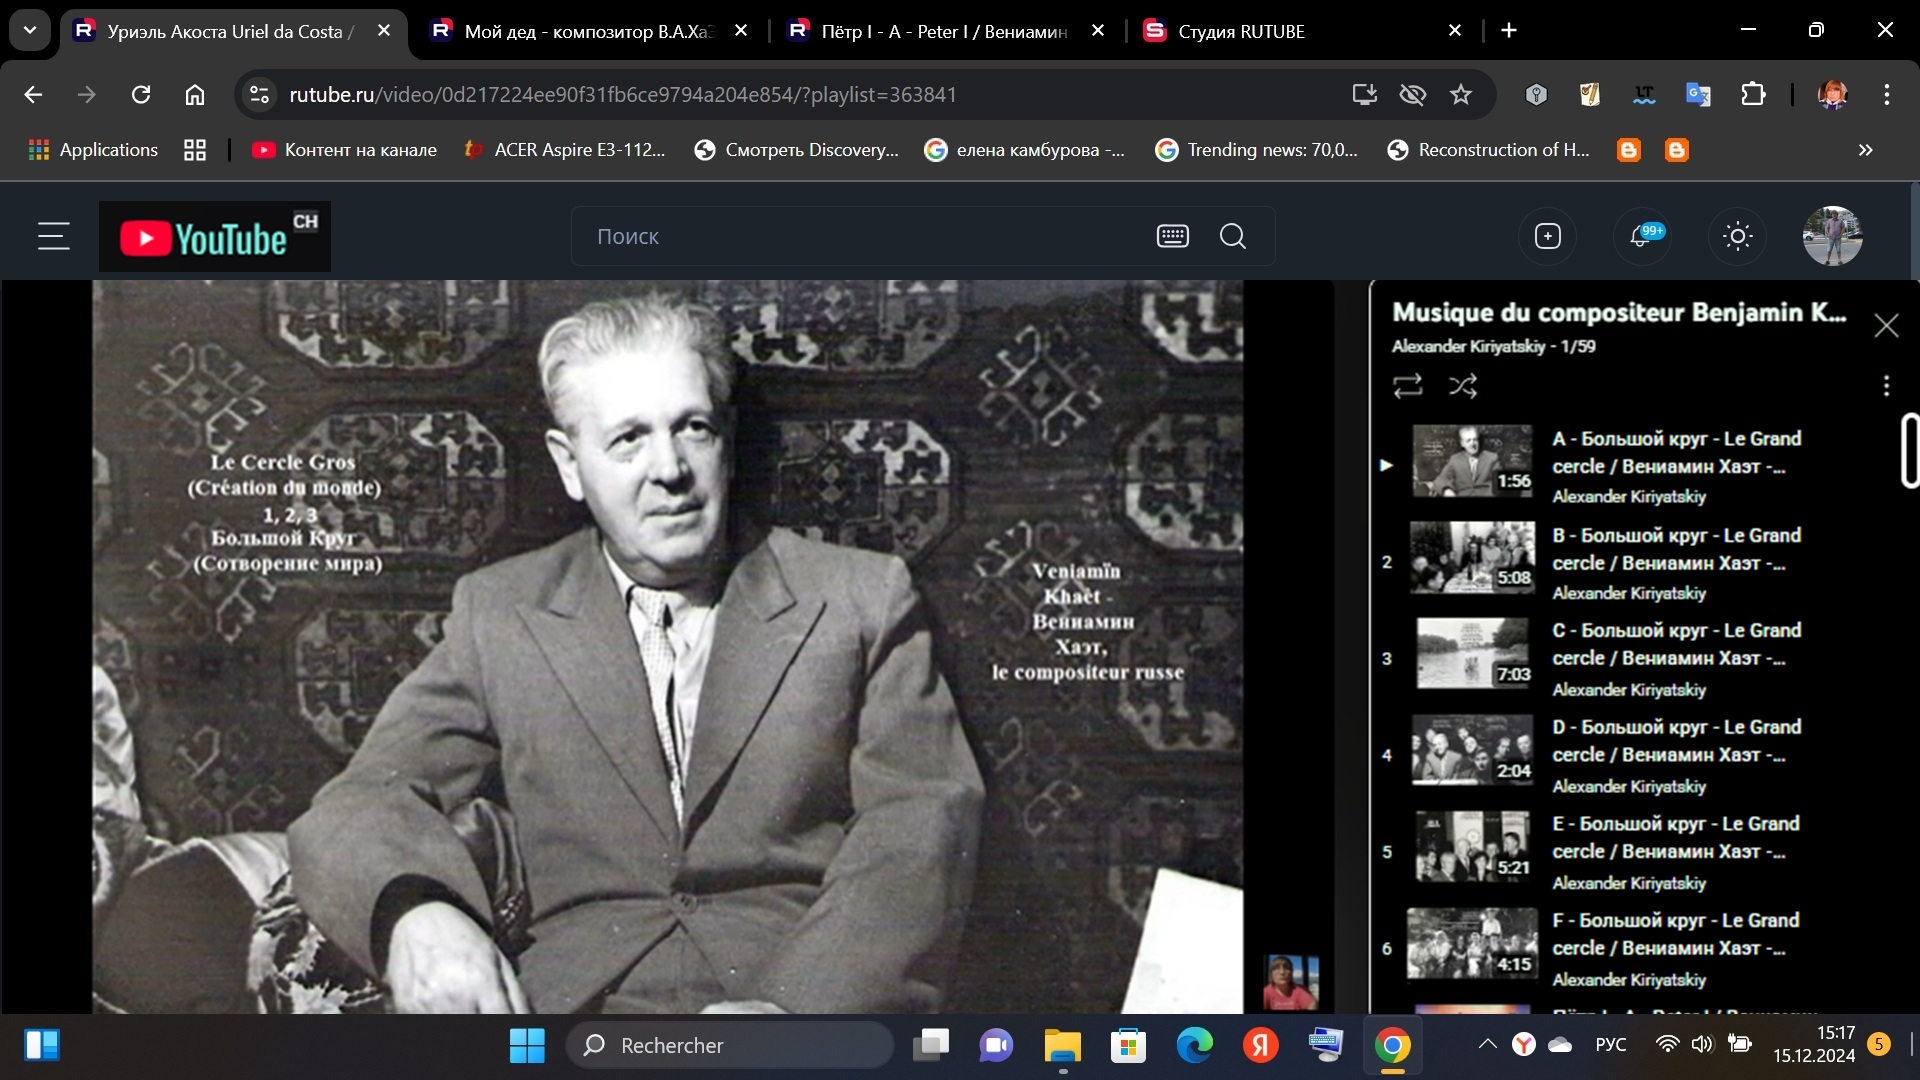
Task: Click the search magnifier icon
Action: pos(1233,237)
